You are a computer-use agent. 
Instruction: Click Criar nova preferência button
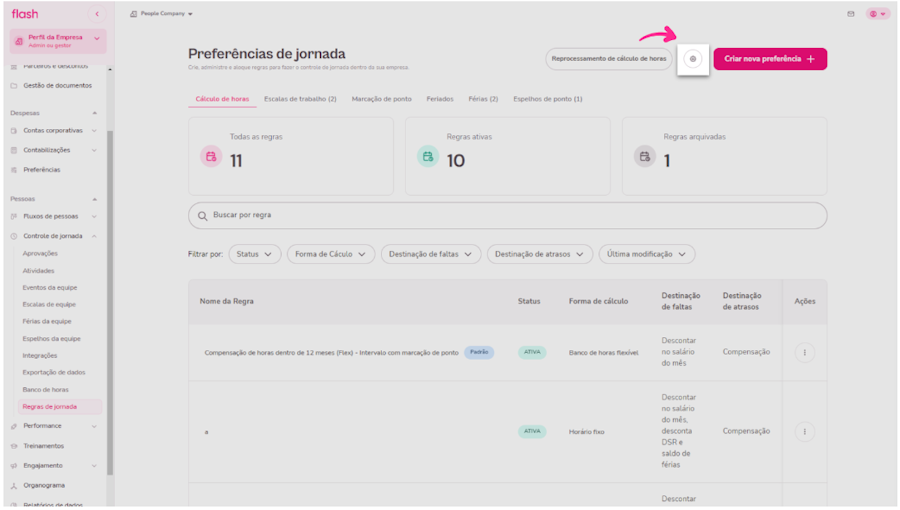point(770,59)
